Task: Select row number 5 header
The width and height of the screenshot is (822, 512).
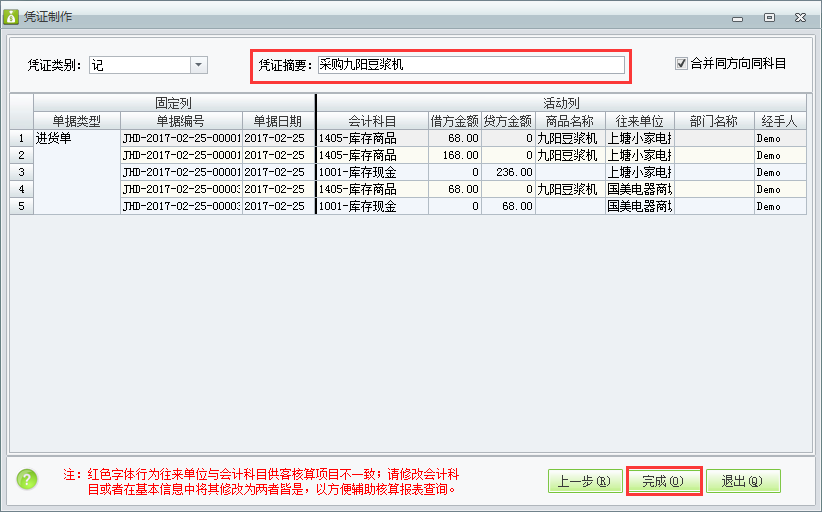Action: tap(21, 206)
